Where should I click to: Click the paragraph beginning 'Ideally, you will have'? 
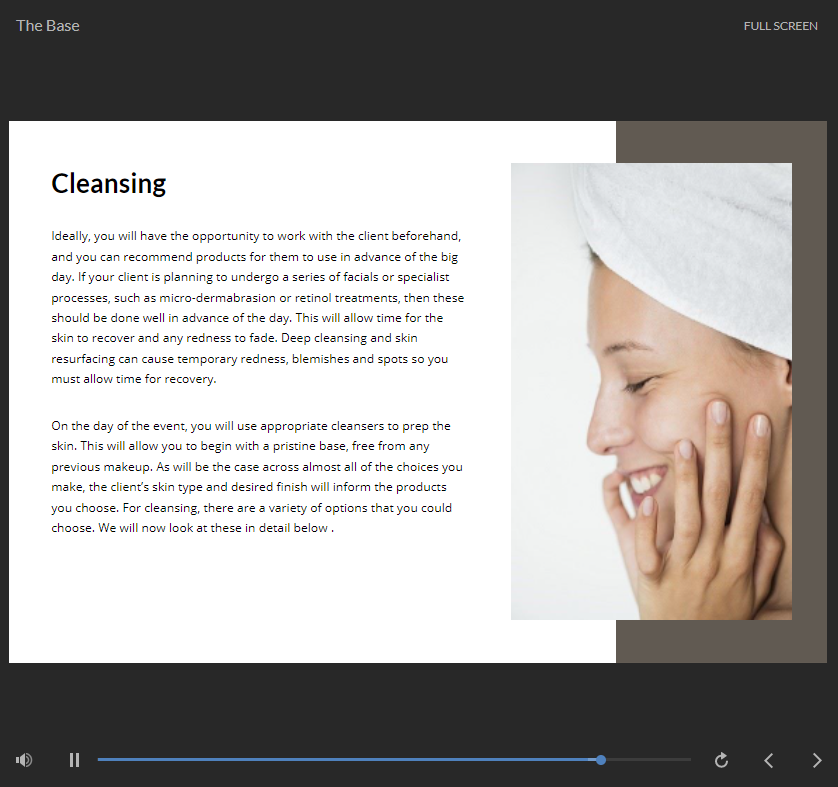[x=257, y=308]
